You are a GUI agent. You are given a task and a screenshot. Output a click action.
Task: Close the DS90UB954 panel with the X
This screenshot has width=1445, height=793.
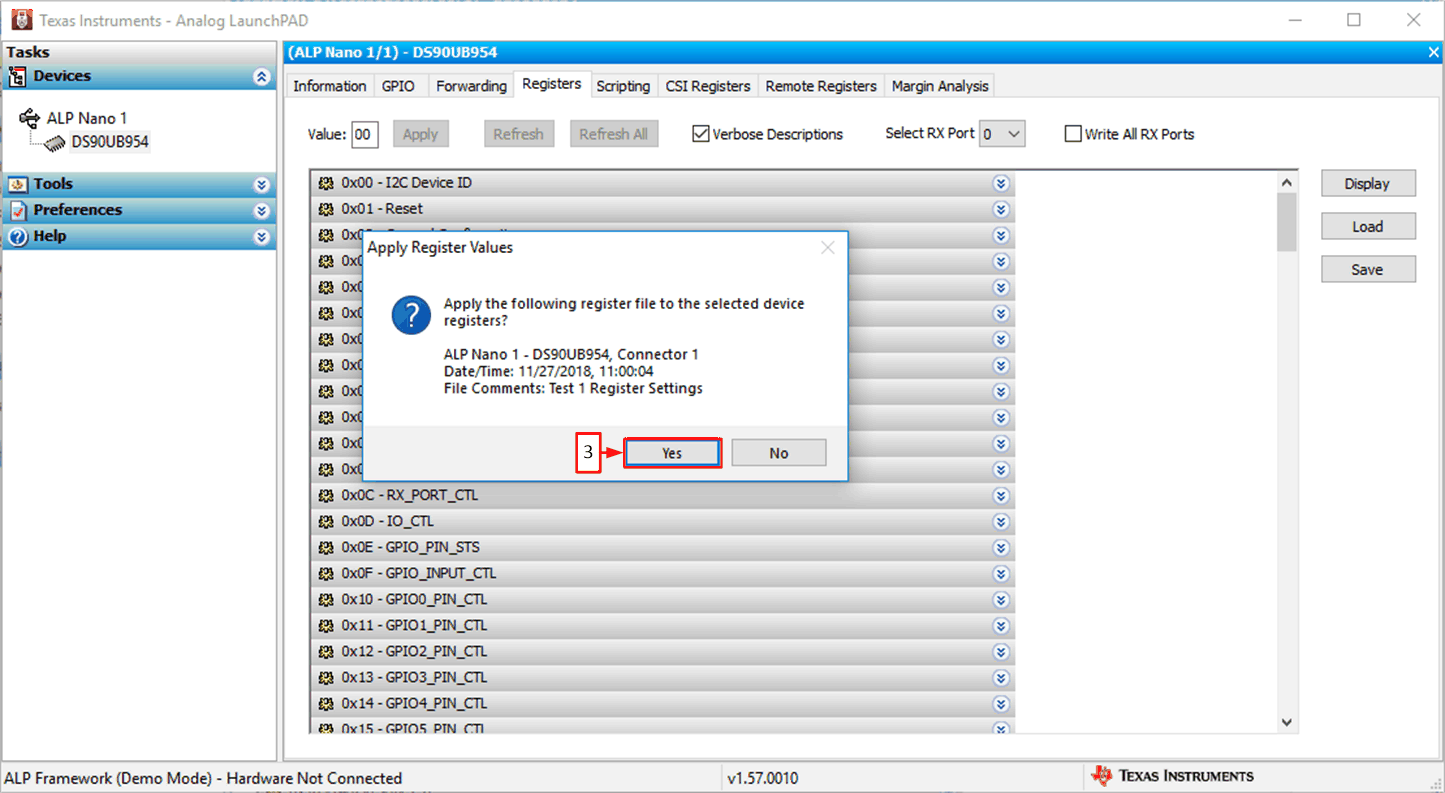1433,52
